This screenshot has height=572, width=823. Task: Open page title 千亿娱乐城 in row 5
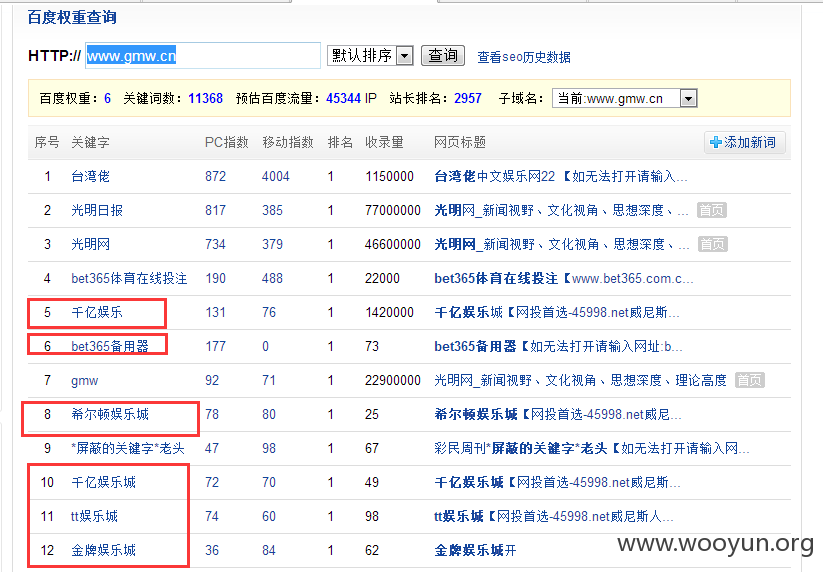[557, 312]
